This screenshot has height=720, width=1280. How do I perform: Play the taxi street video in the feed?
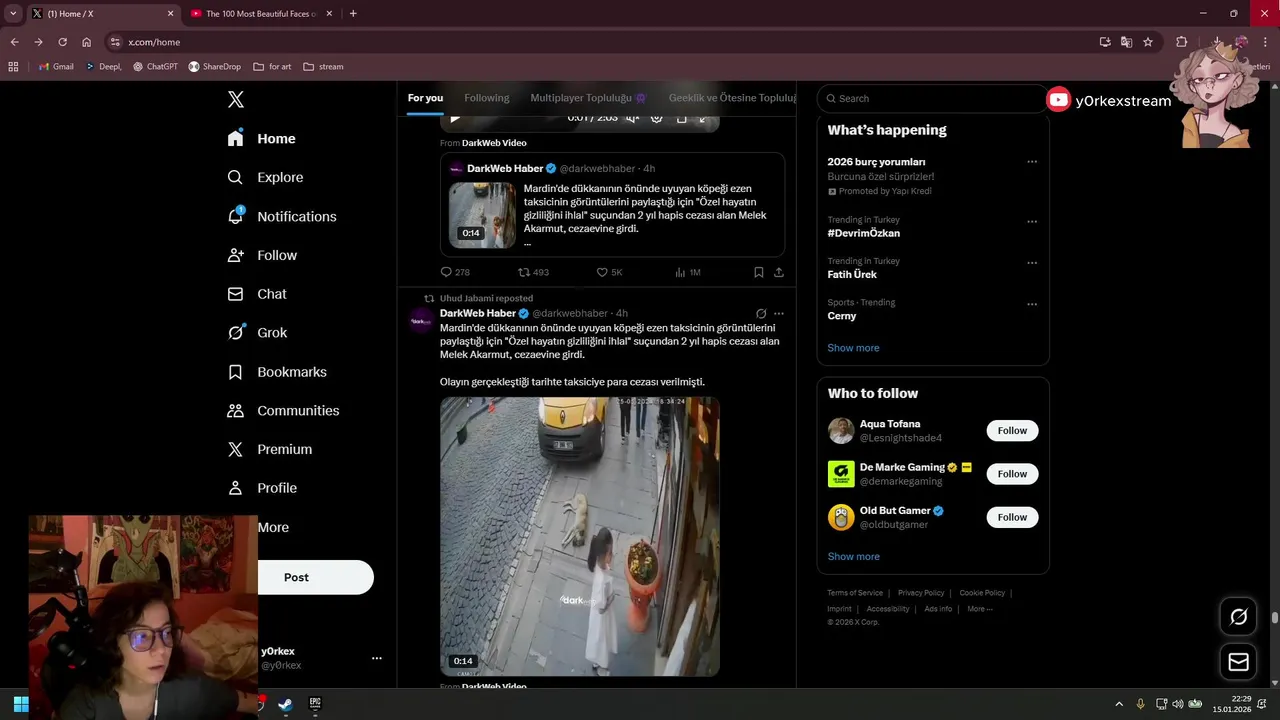pyautogui.click(x=580, y=536)
